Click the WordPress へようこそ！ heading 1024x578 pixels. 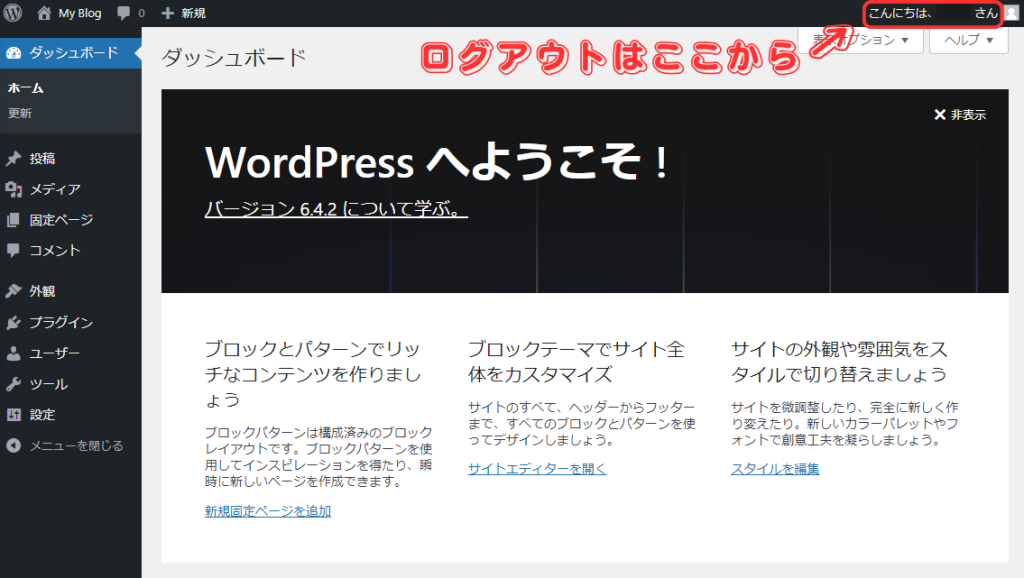[436, 162]
